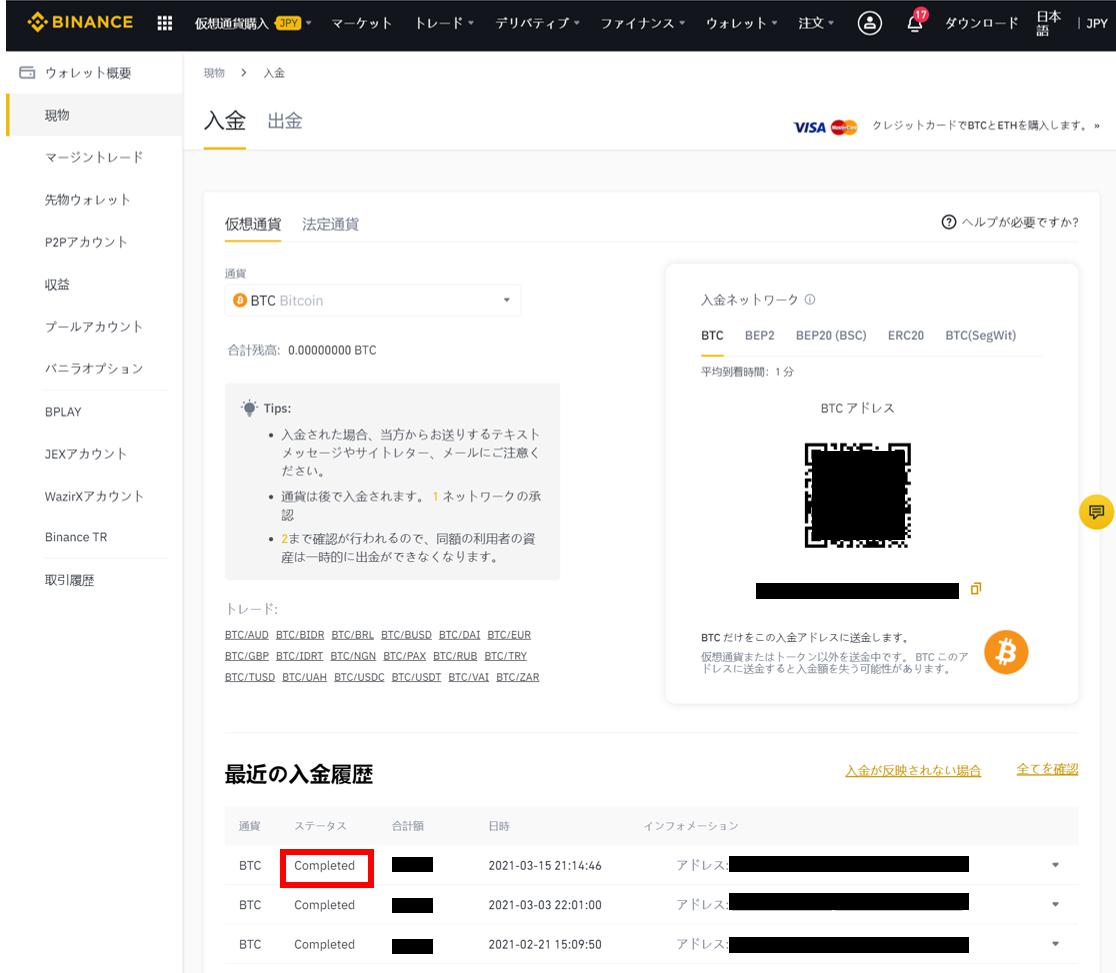Open the BTC Bitcoin currency selector
The width and height of the screenshot is (1116, 973).
point(372,300)
